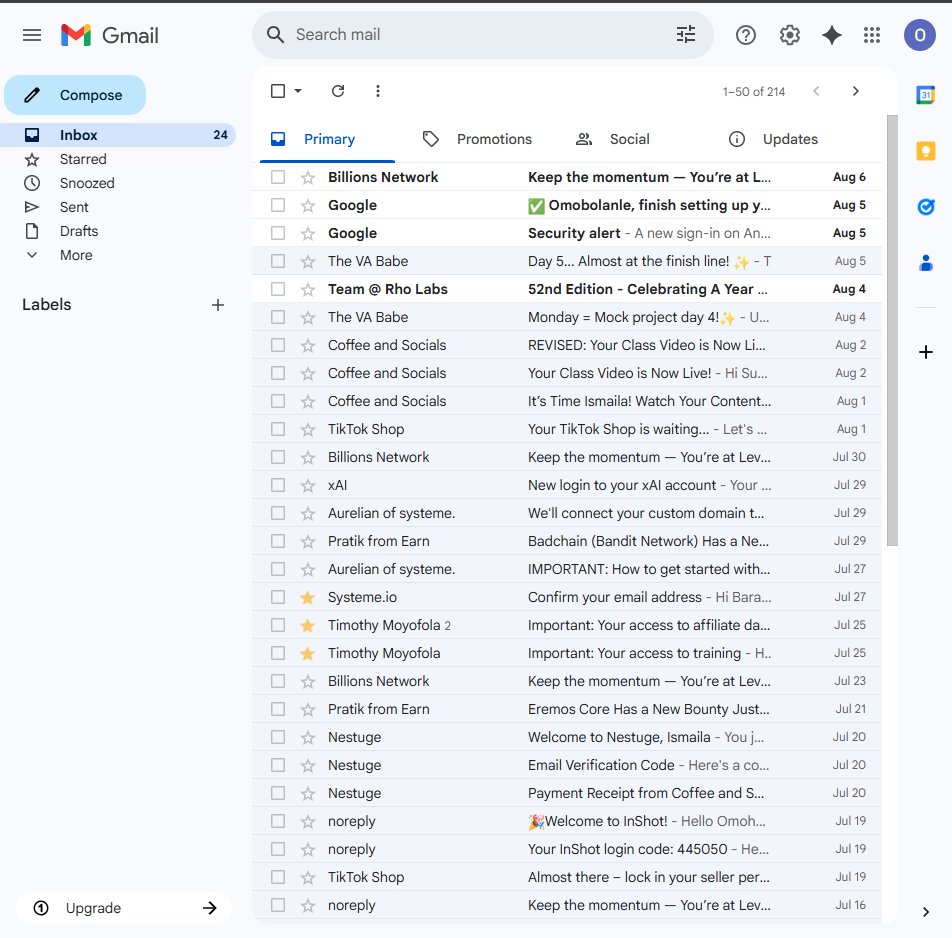
Task: Open Settings gear icon
Action: point(789,35)
